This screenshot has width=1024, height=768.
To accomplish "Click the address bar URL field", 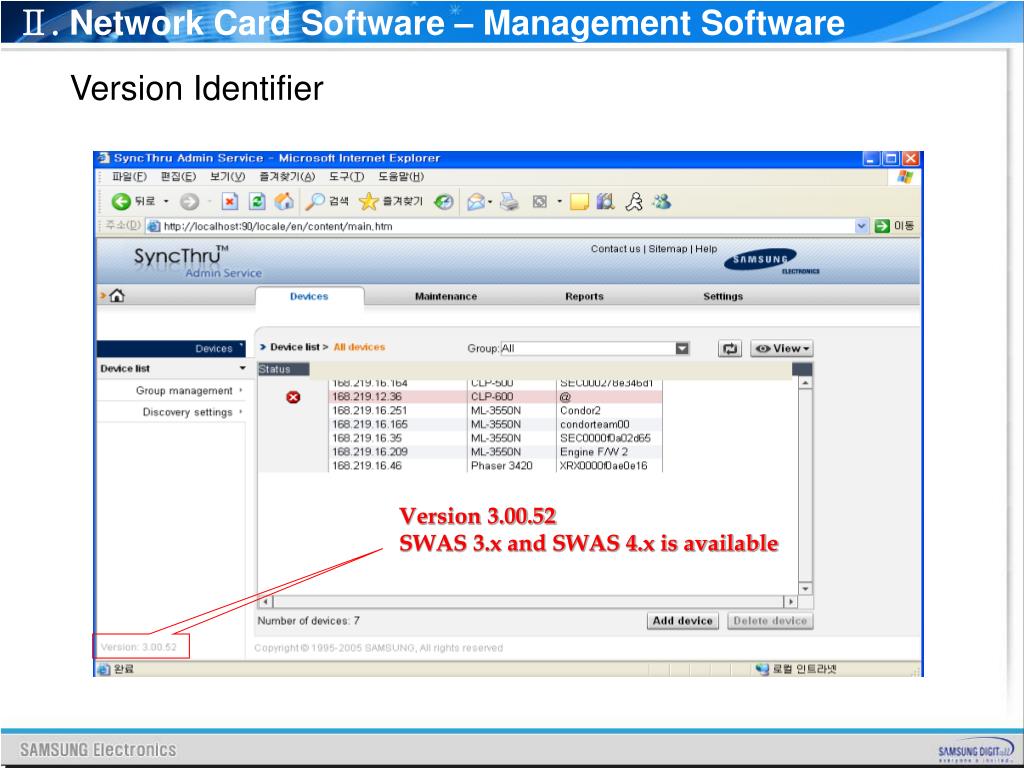I will [500, 226].
